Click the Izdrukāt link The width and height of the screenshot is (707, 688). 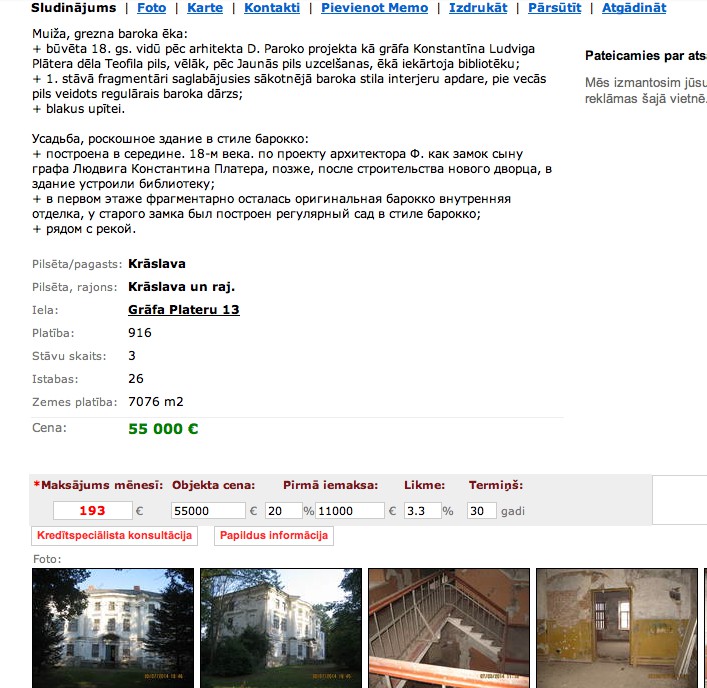click(478, 8)
